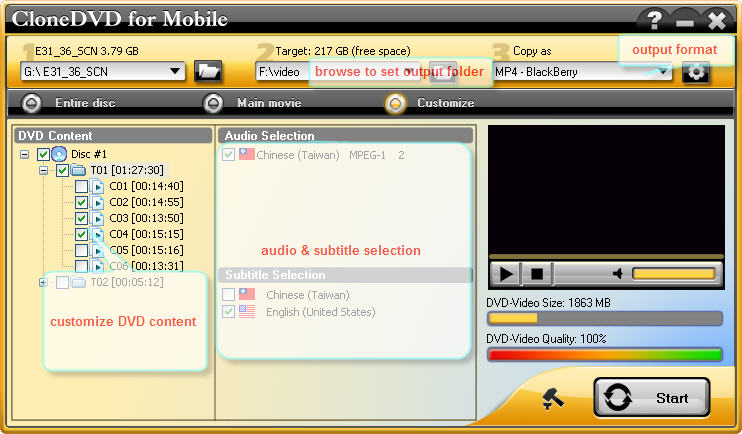This screenshot has width=742, height=434.
Task: Click the English (United States) subtitle label
Action: (x=320, y=312)
